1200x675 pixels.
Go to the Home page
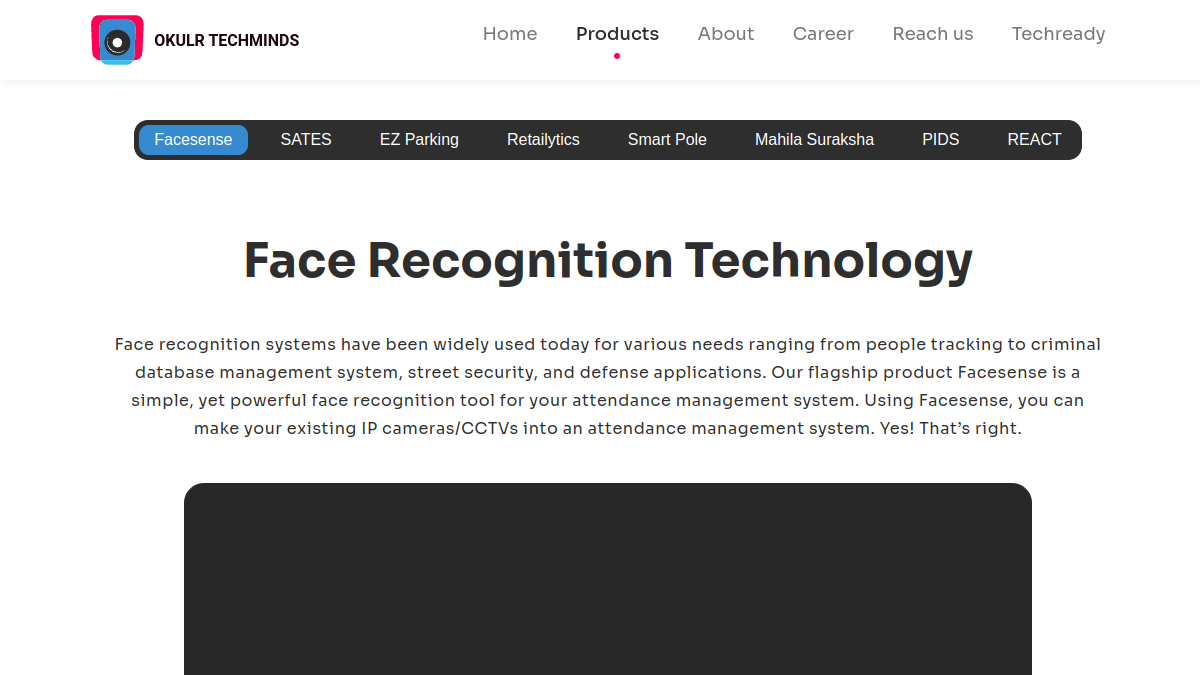coord(510,34)
